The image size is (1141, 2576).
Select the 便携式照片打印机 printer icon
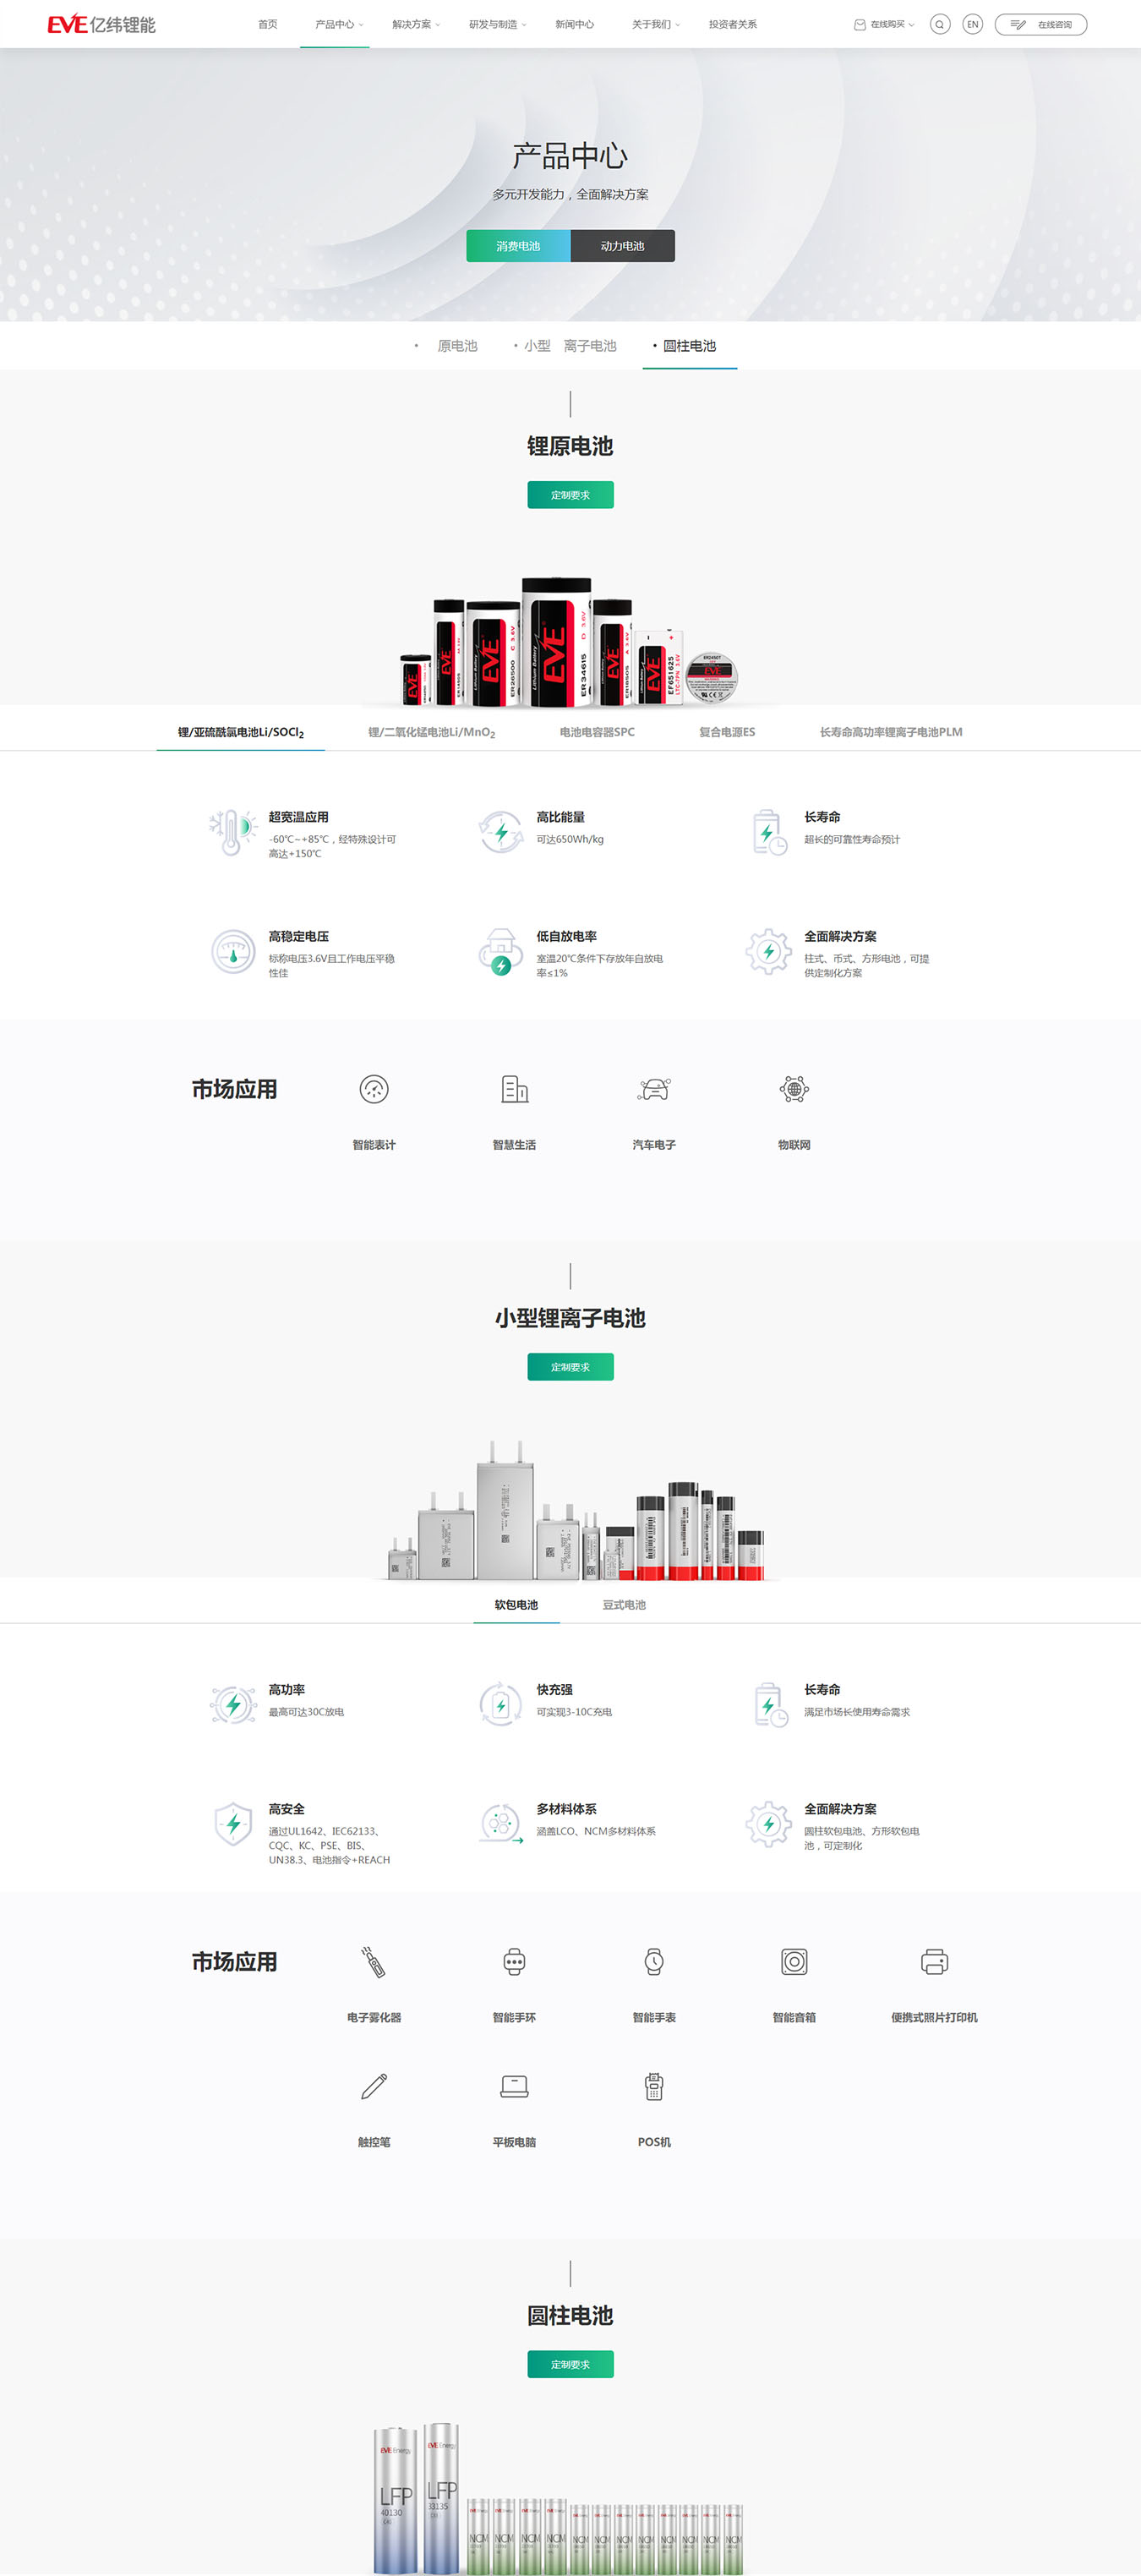tap(934, 1962)
